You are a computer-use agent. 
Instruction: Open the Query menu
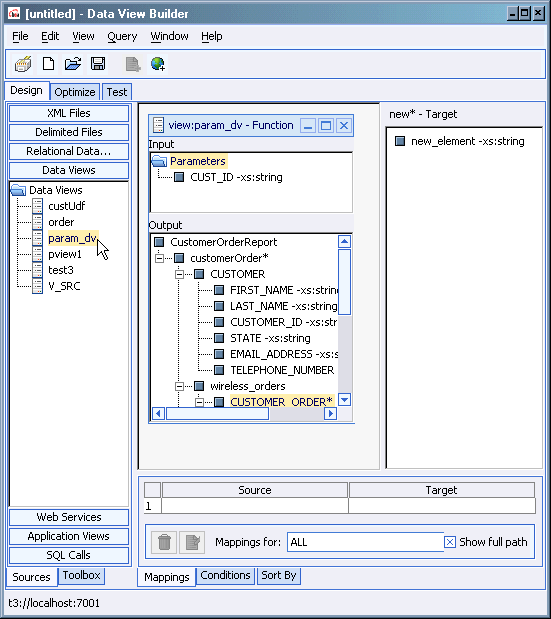tap(122, 36)
